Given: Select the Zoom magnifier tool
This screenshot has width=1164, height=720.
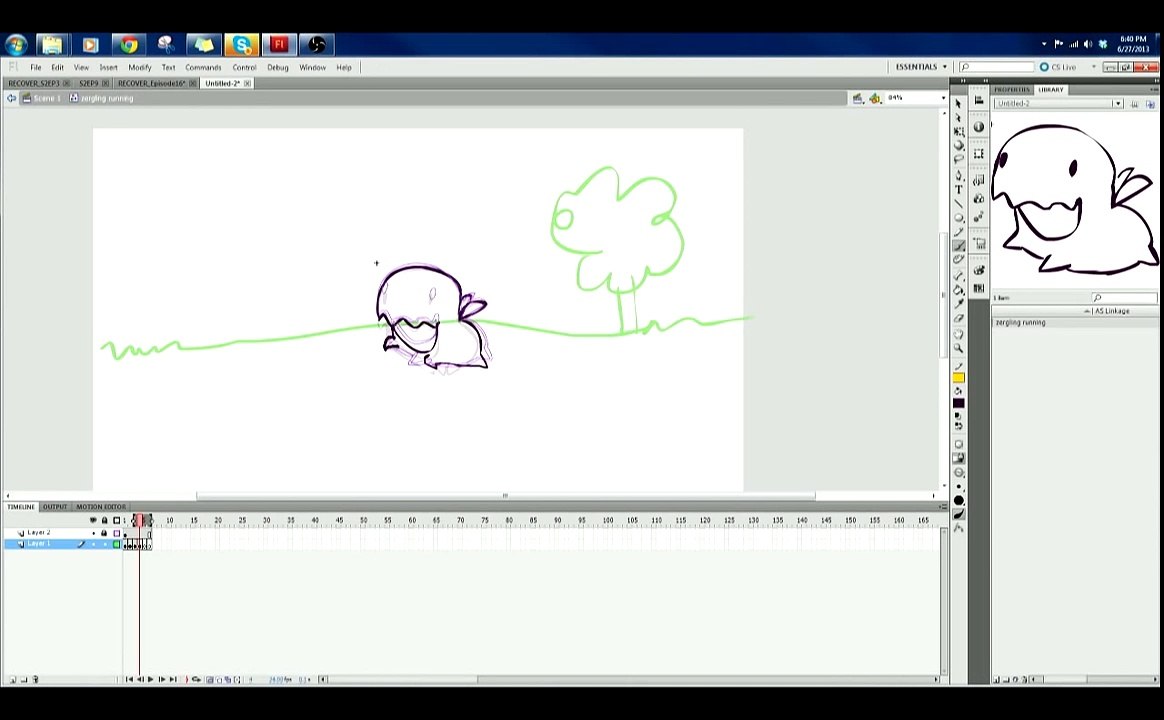Looking at the screenshot, I should pos(958,348).
